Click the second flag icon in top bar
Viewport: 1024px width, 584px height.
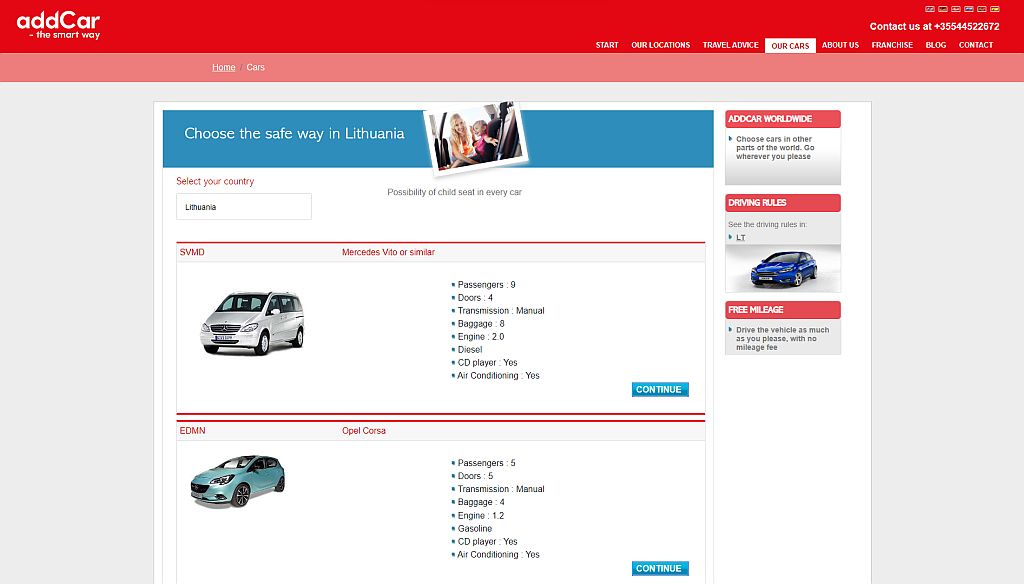click(943, 8)
